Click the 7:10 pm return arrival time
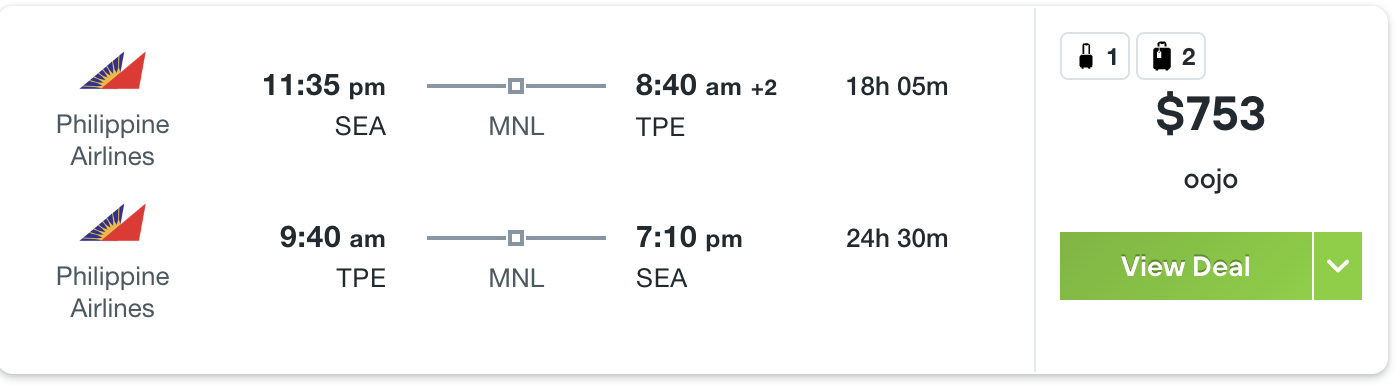The height and width of the screenshot is (386, 1398). pyautogui.click(x=689, y=239)
